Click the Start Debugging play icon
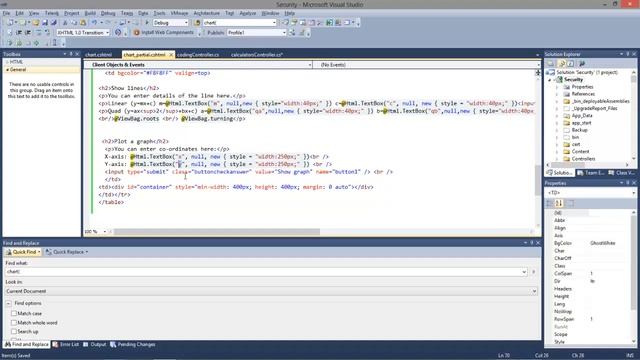This screenshot has width=640, height=360. 147,23
